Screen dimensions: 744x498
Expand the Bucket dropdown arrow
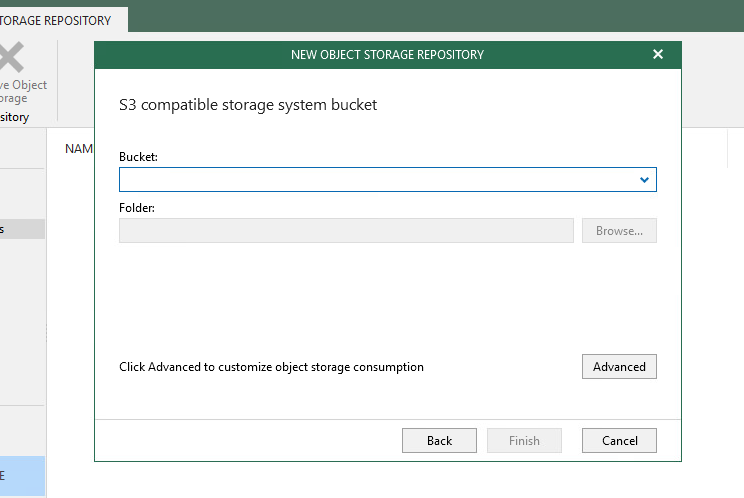(645, 180)
